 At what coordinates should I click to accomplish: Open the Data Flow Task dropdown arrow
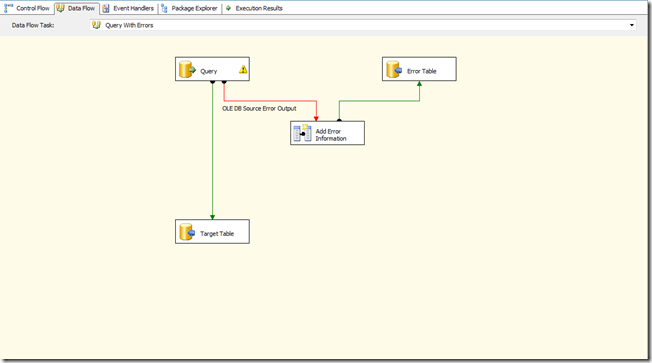coord(632,25)
